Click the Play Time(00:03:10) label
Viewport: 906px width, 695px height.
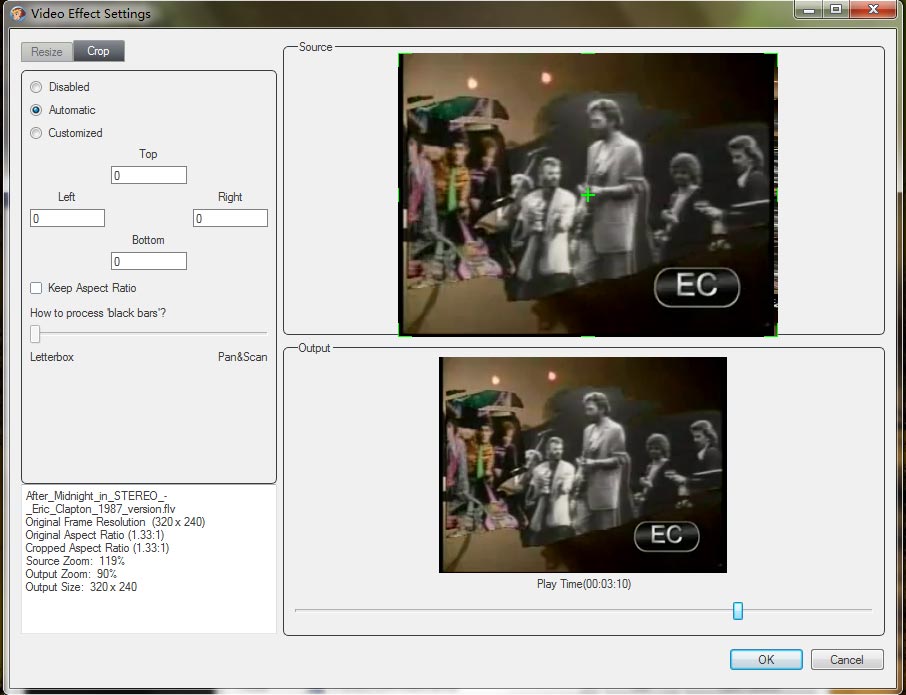tap(584, 584)
